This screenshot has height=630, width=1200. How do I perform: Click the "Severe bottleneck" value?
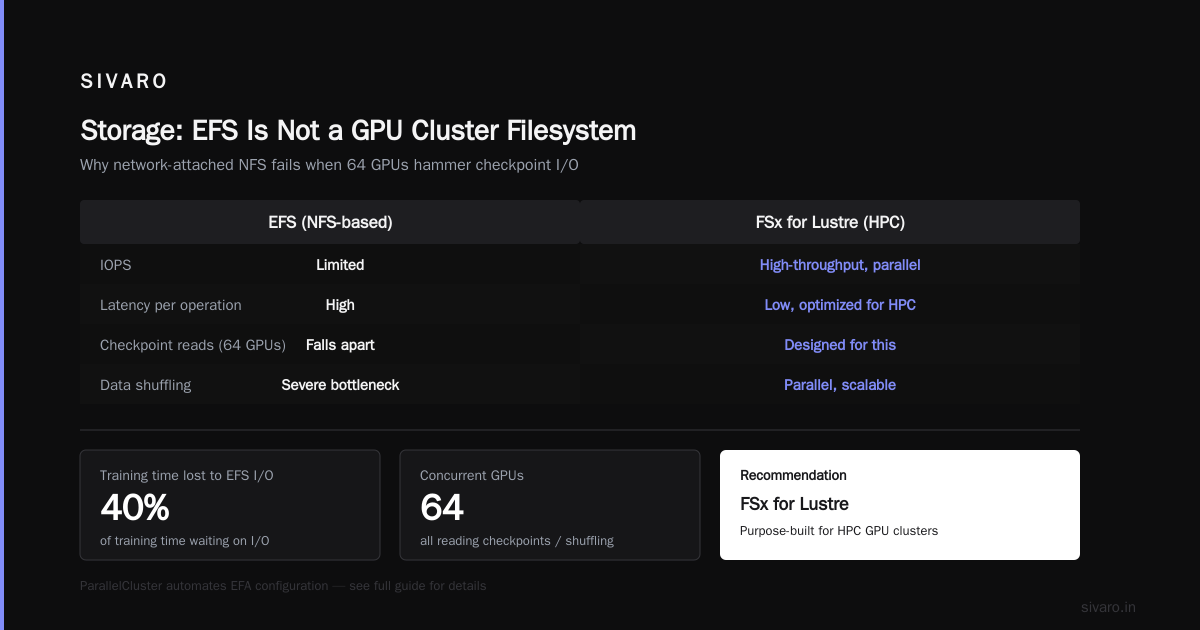[x=340, y=385]
